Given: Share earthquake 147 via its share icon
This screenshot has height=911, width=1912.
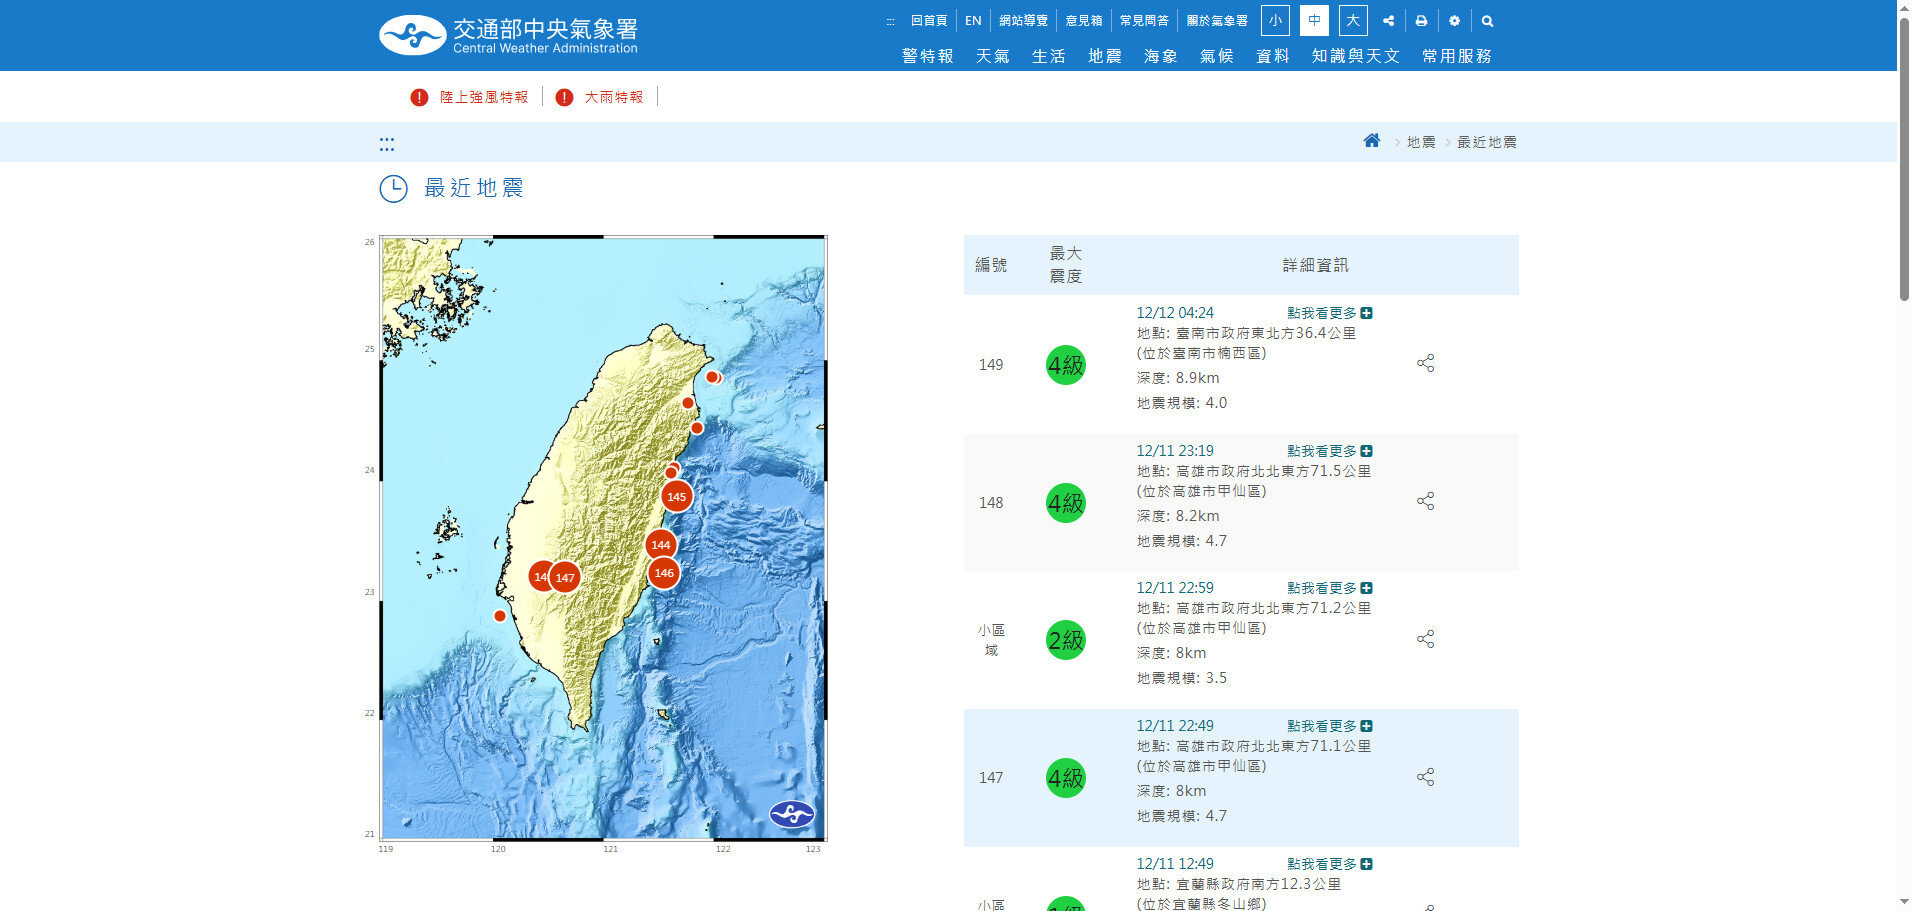Looking at the screenshot, I should (1425, 777).
